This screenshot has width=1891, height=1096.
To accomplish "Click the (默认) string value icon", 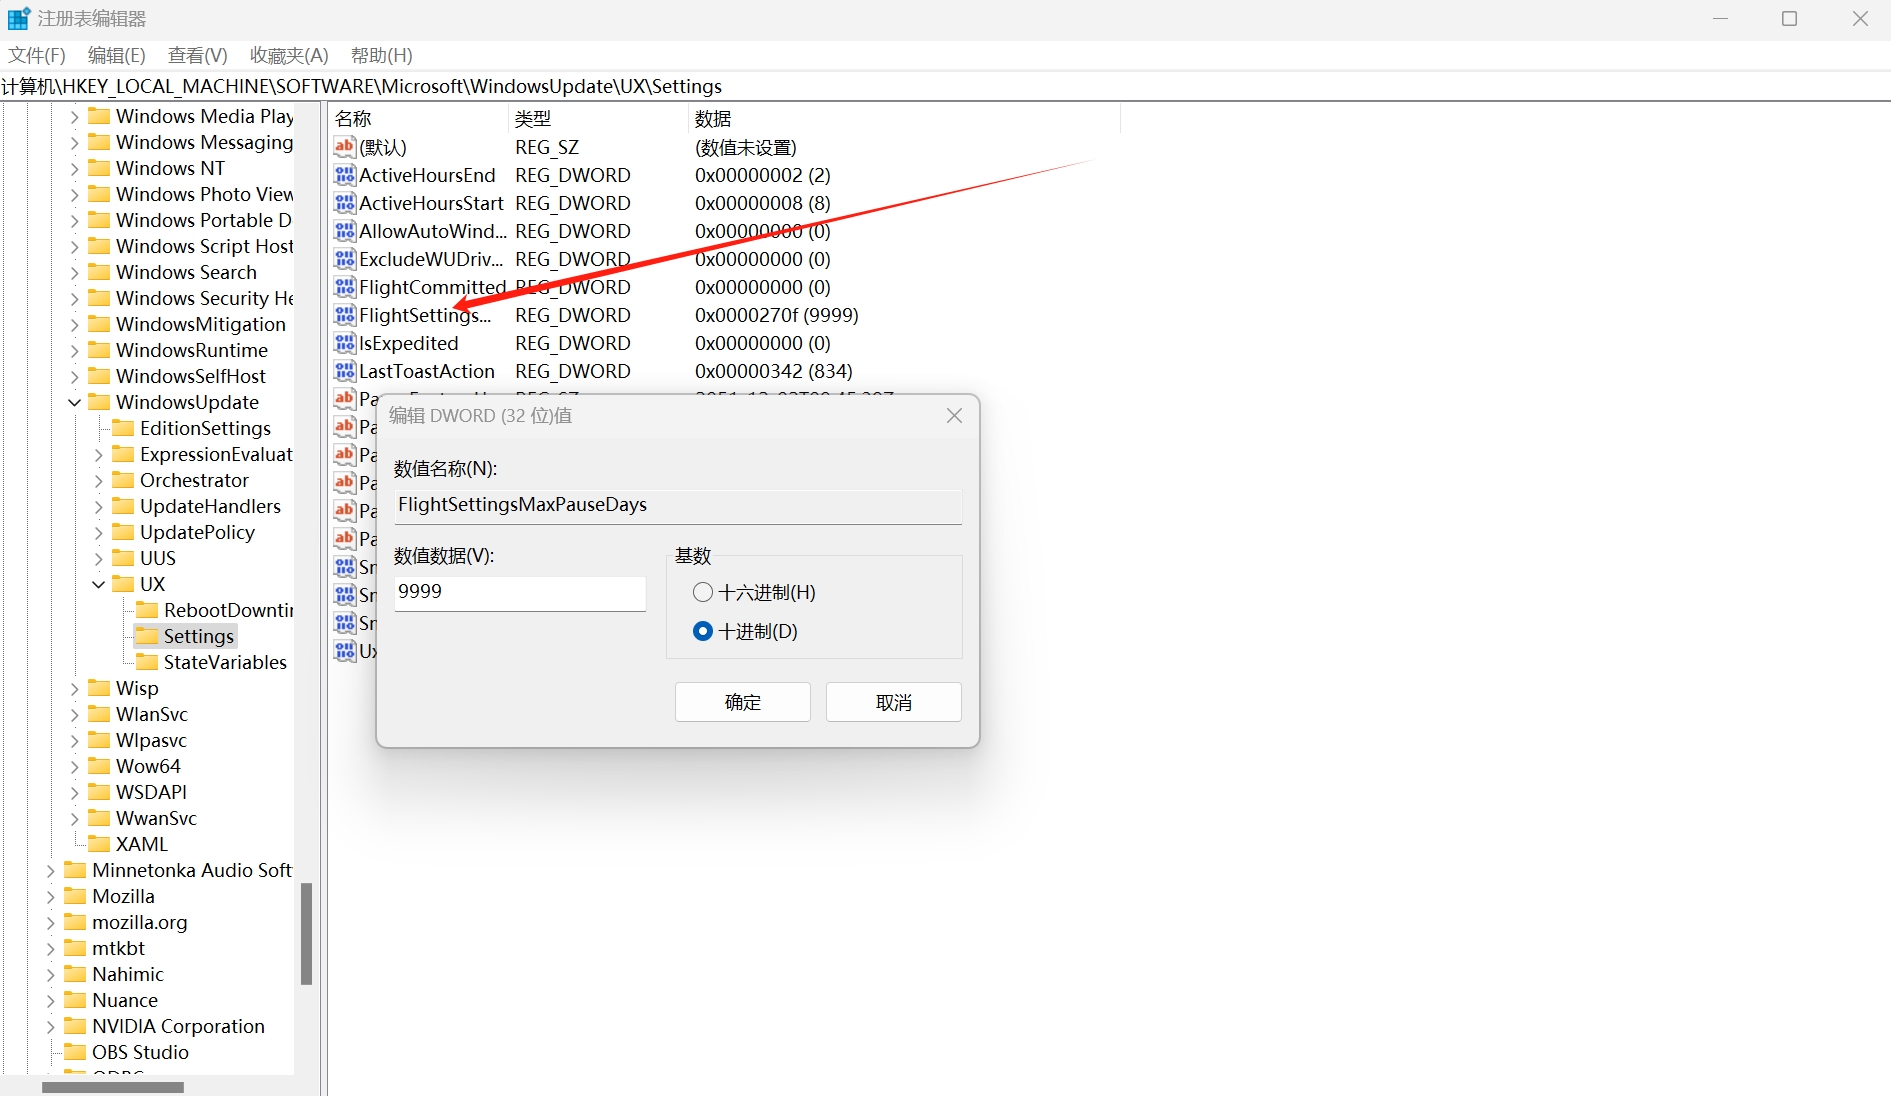I will pyautogui.click(x=345, y=148).
